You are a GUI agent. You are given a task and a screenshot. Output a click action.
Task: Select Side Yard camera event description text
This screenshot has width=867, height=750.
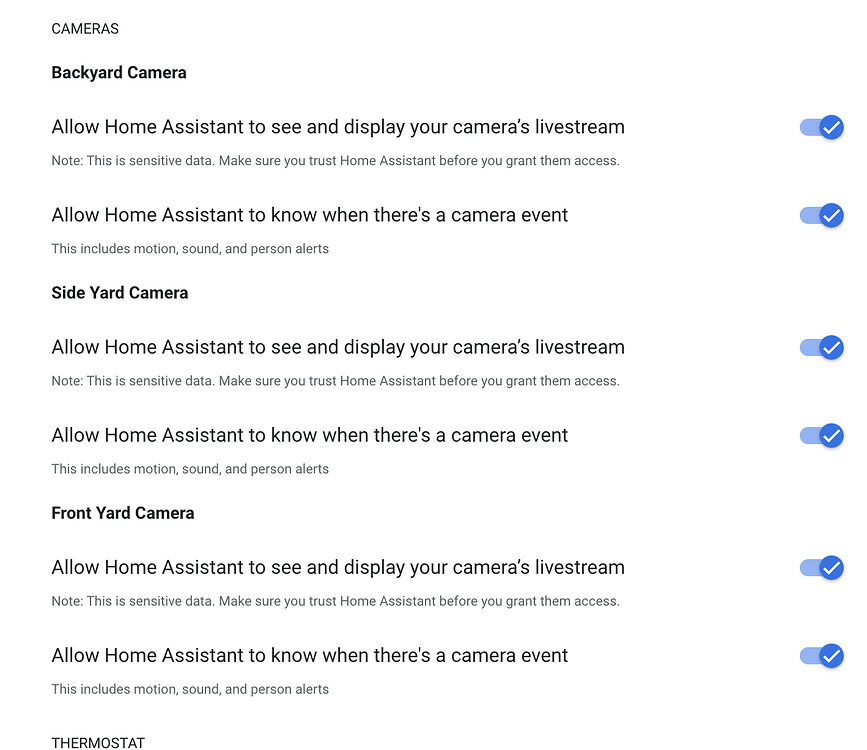(189, 468)
